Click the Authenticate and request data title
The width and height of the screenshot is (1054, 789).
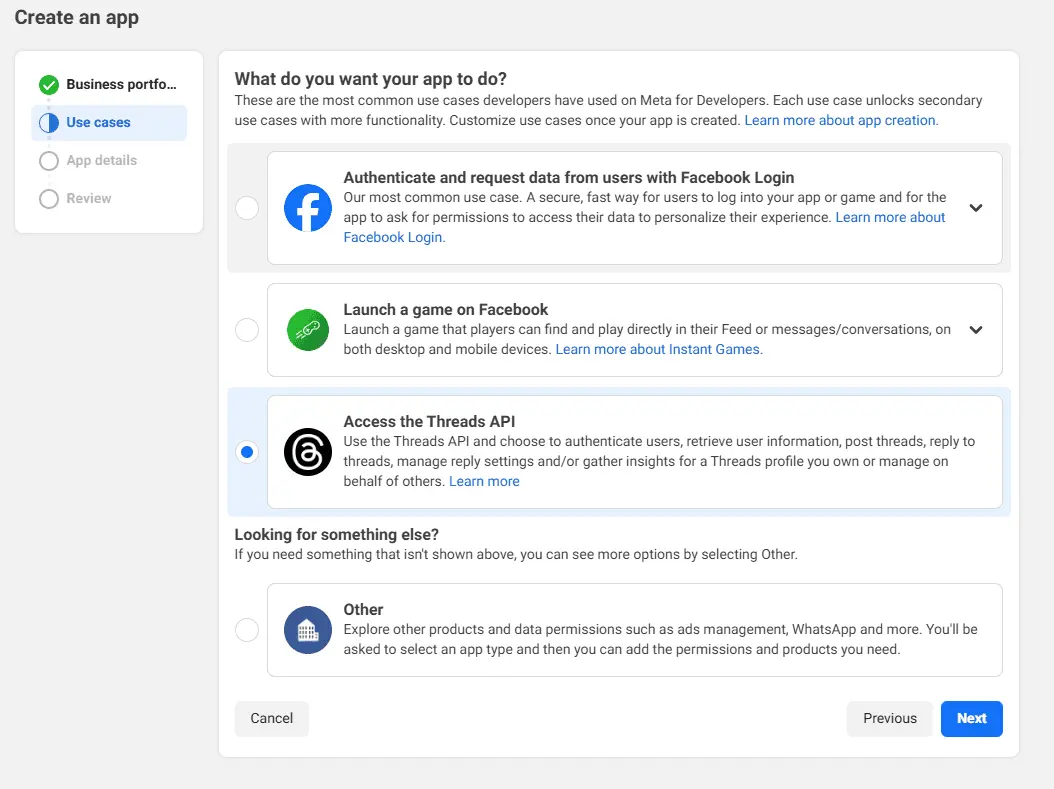[569, 177]
